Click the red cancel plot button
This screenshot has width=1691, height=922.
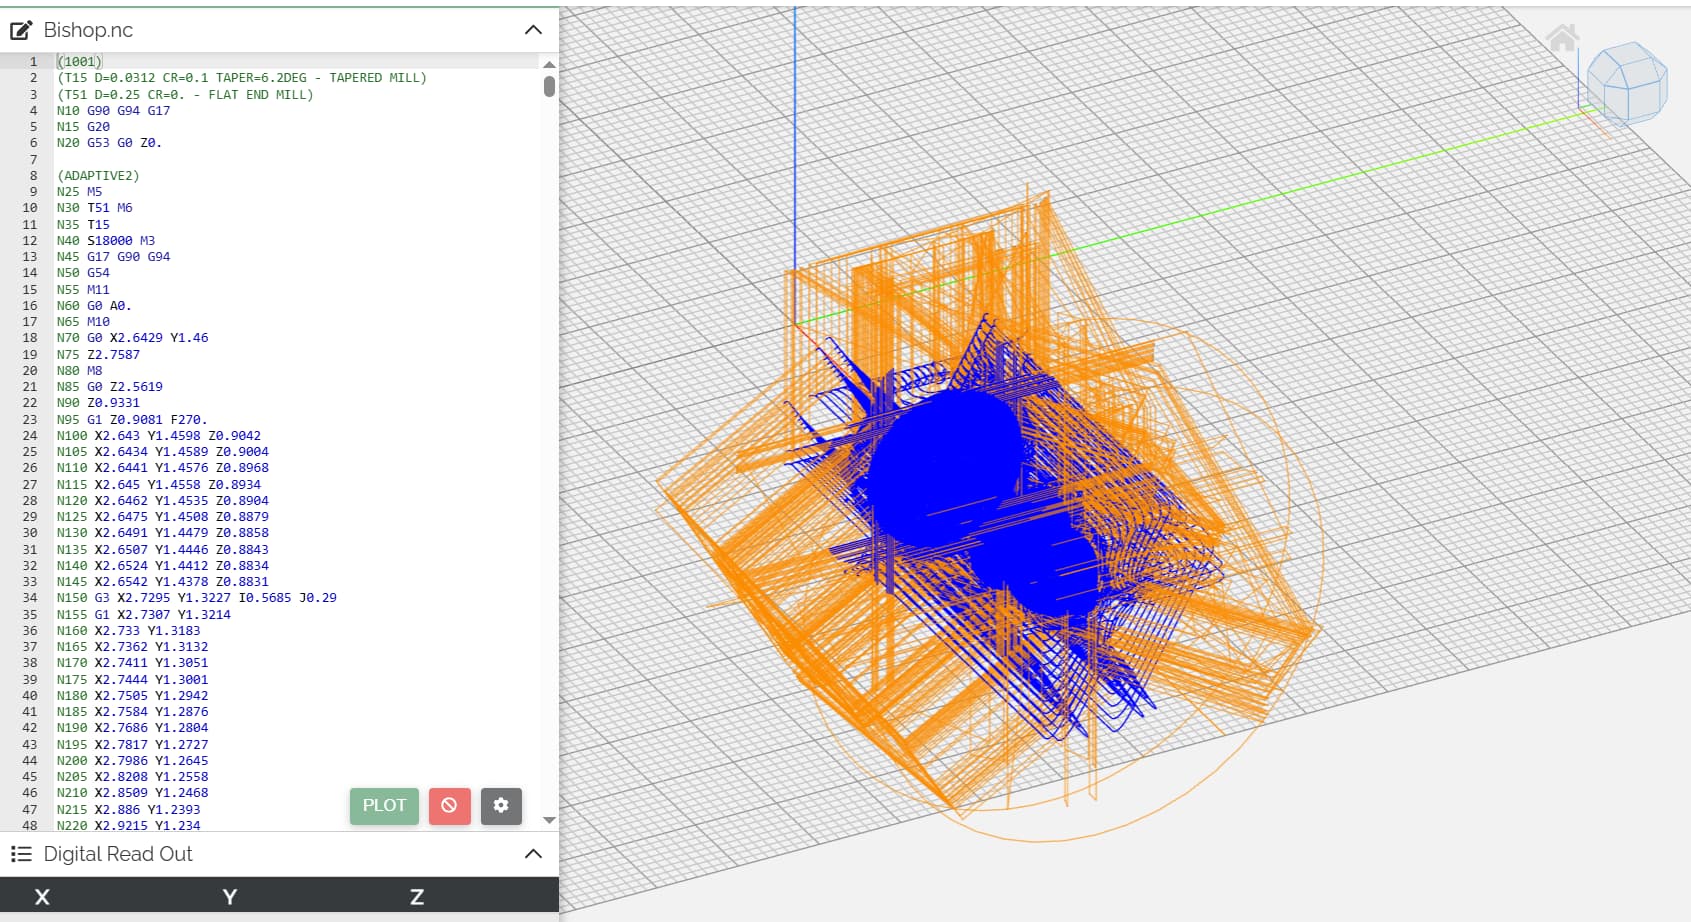click(x=449, y=805)
